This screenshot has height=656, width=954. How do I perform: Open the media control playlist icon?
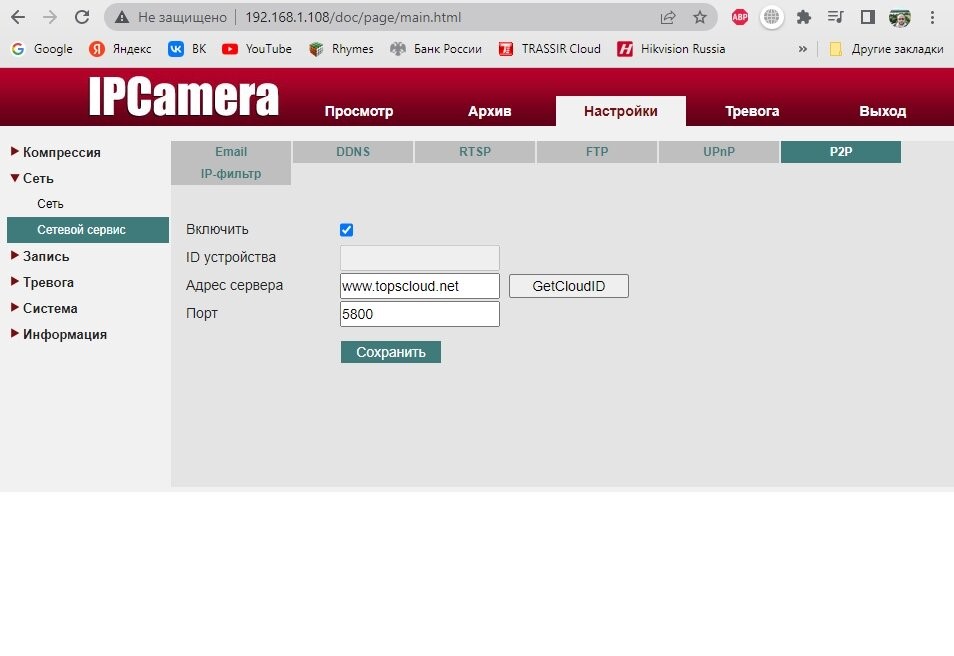(835, 17)
